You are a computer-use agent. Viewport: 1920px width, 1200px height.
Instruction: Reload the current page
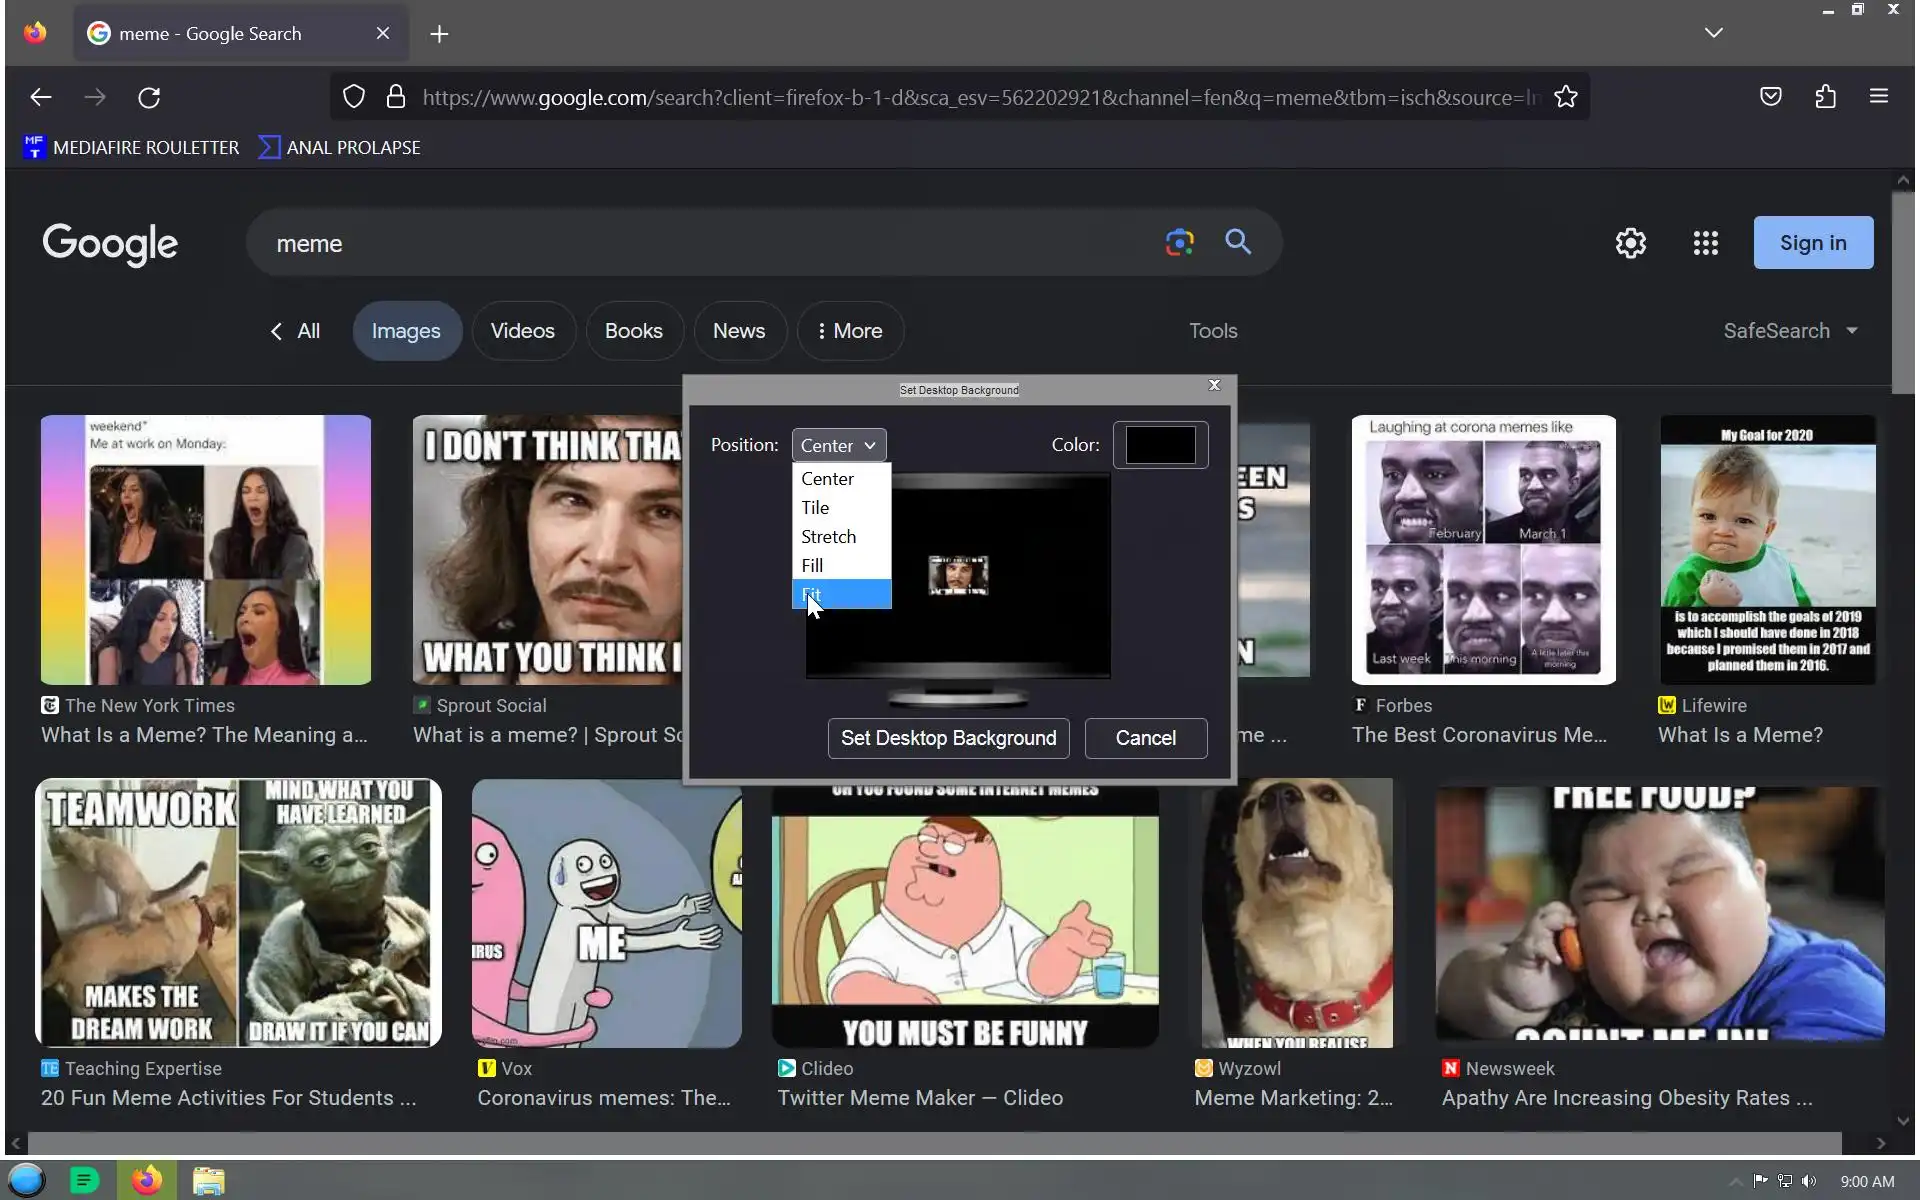point(149,97)
